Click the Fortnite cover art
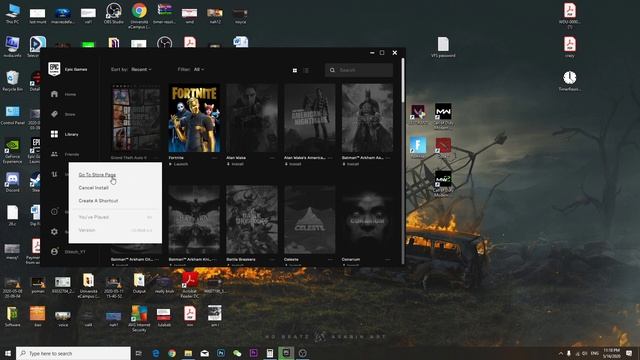 tap(194, 118)
